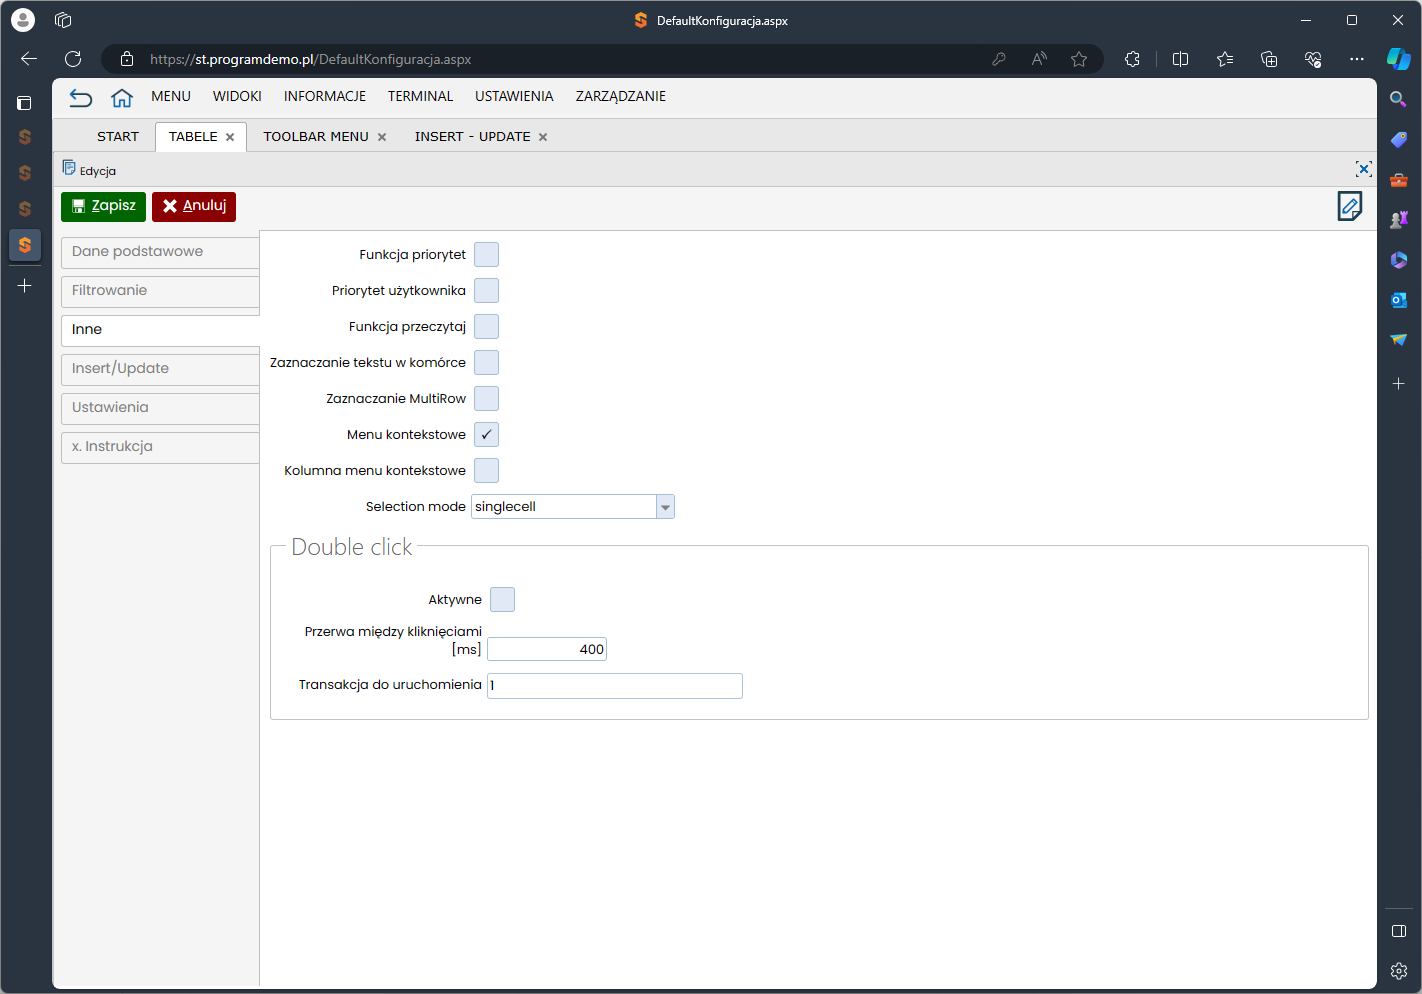
Task: Close the INSERT - UPDATE tab
Action: click(543, 137)
